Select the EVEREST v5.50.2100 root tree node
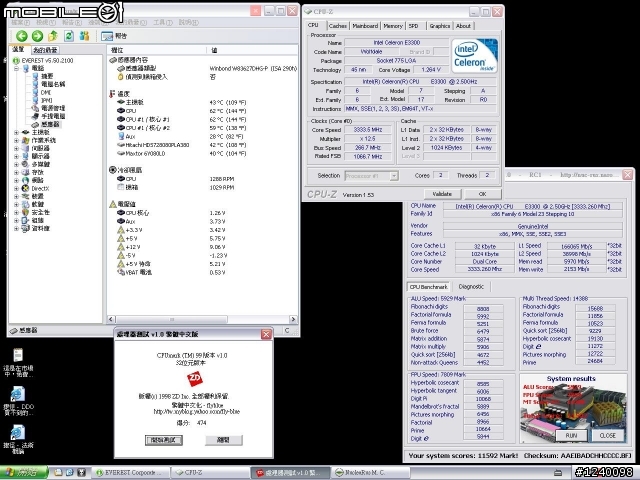The height and width of the screenshot is (480, 640). tap(43, 60)
